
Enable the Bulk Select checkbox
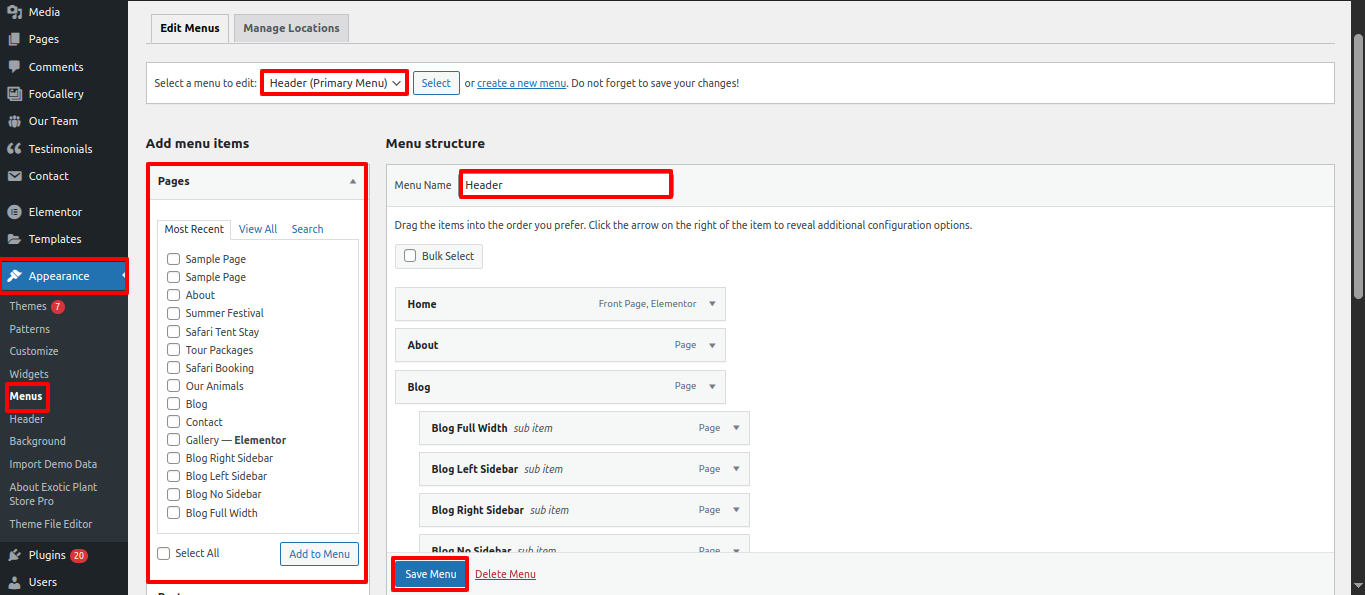tap(410, 256)
